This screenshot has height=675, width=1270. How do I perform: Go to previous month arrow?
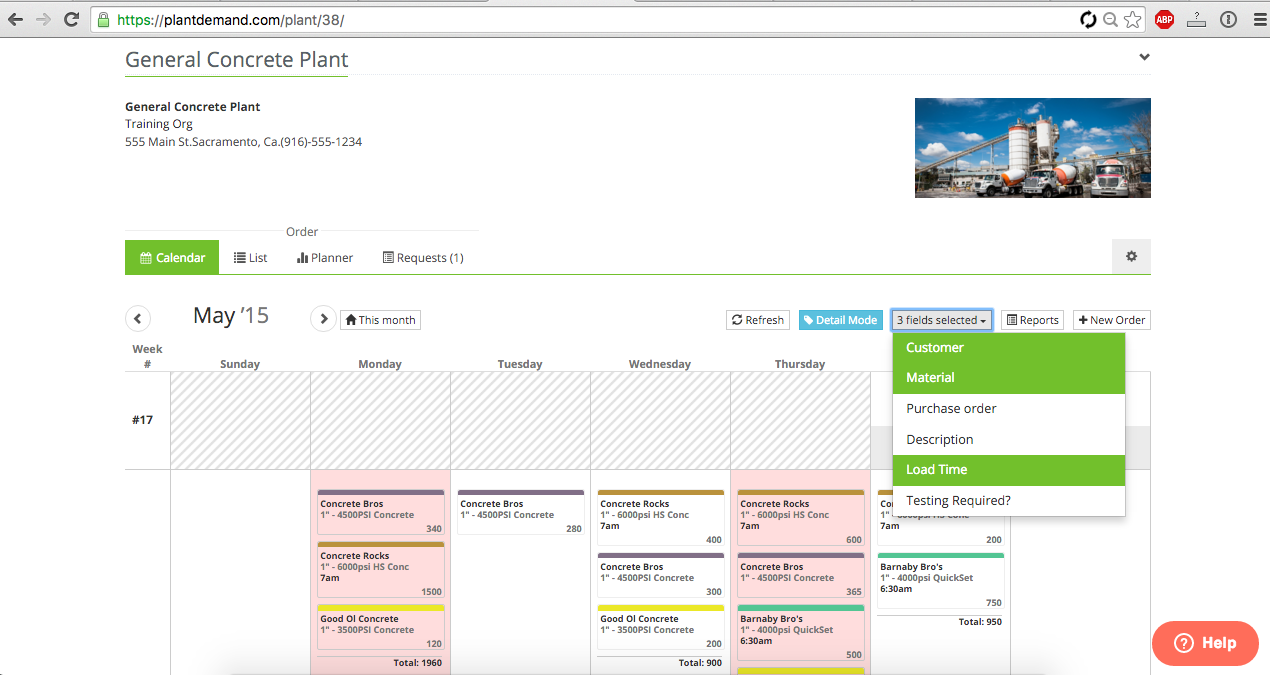click(x=138, y=319)
